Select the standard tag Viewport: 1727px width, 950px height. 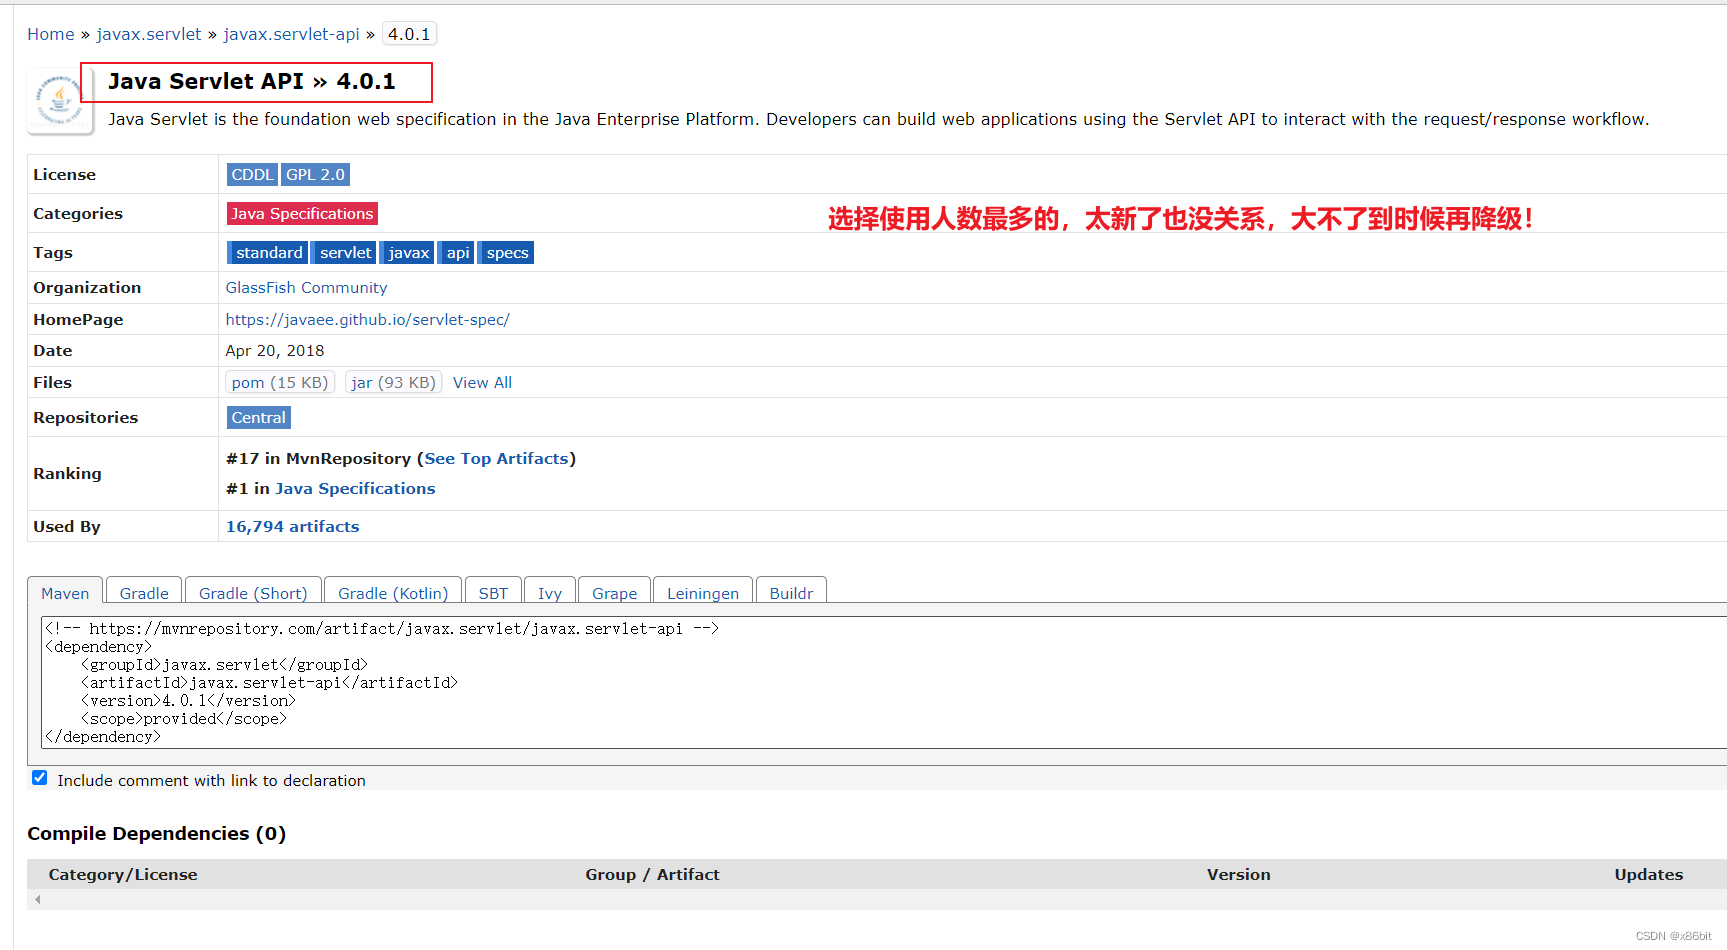[268, 252]
